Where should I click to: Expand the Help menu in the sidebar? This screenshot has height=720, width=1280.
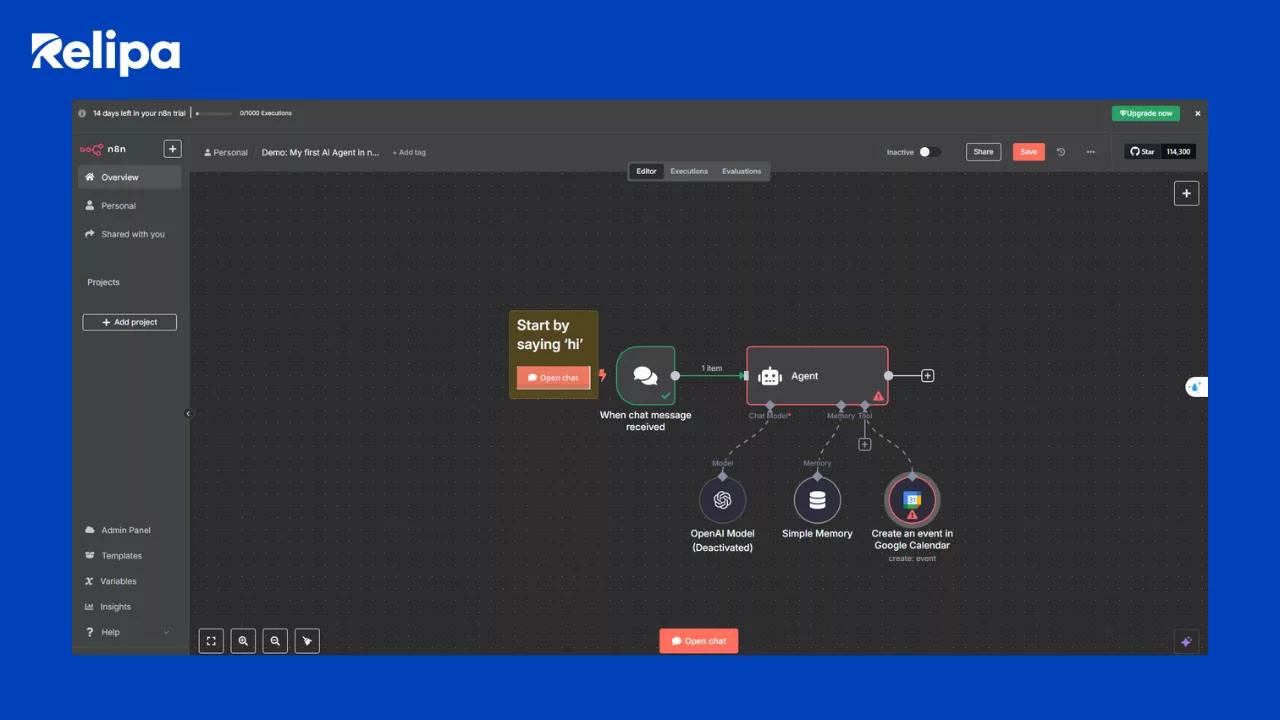coord(129,632)
